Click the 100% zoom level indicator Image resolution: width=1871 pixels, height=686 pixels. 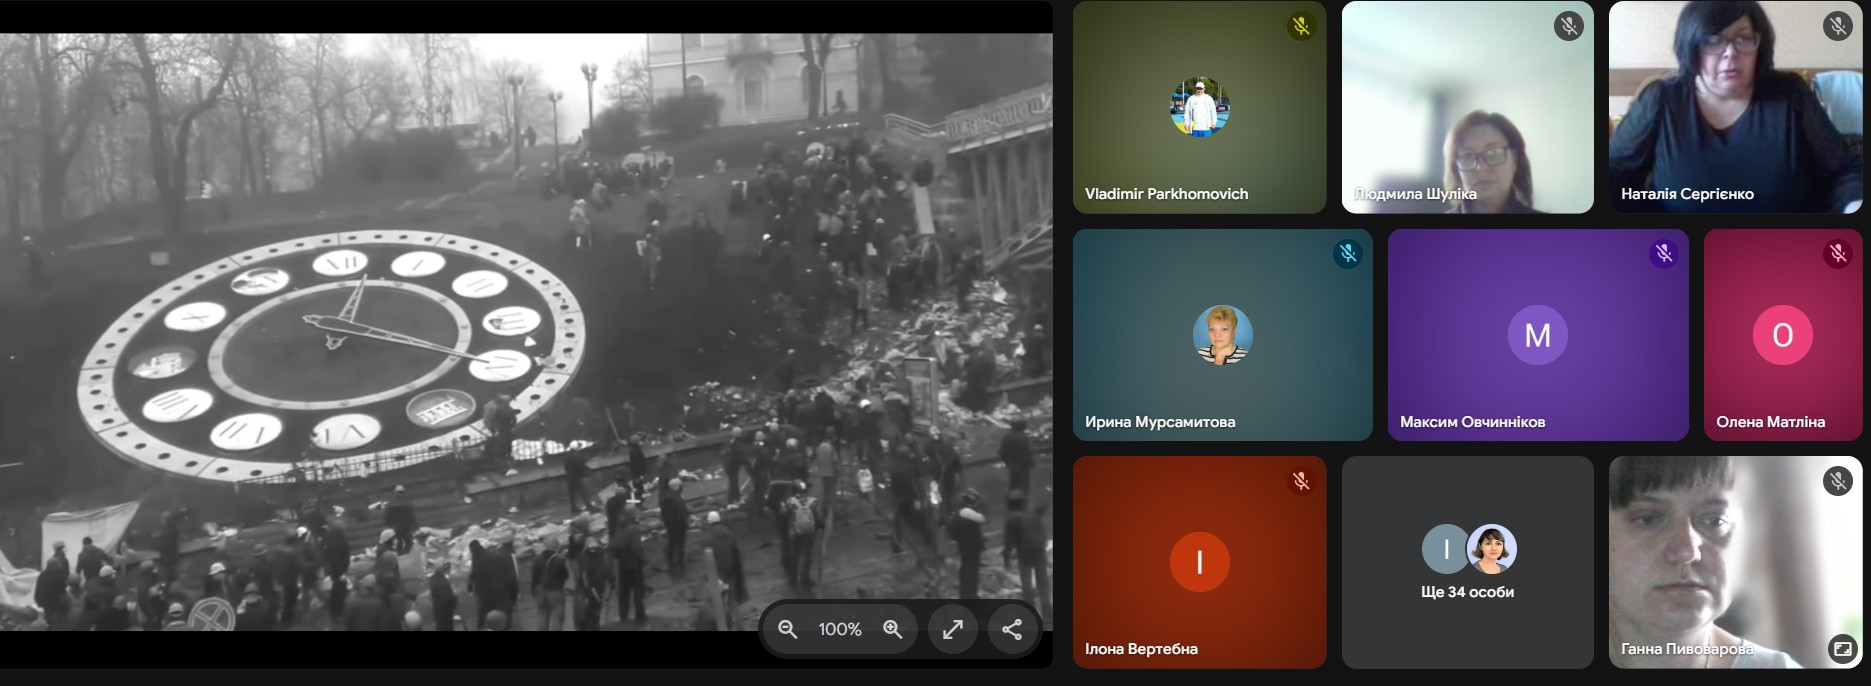pyautogui.click(x=840, y=629)
